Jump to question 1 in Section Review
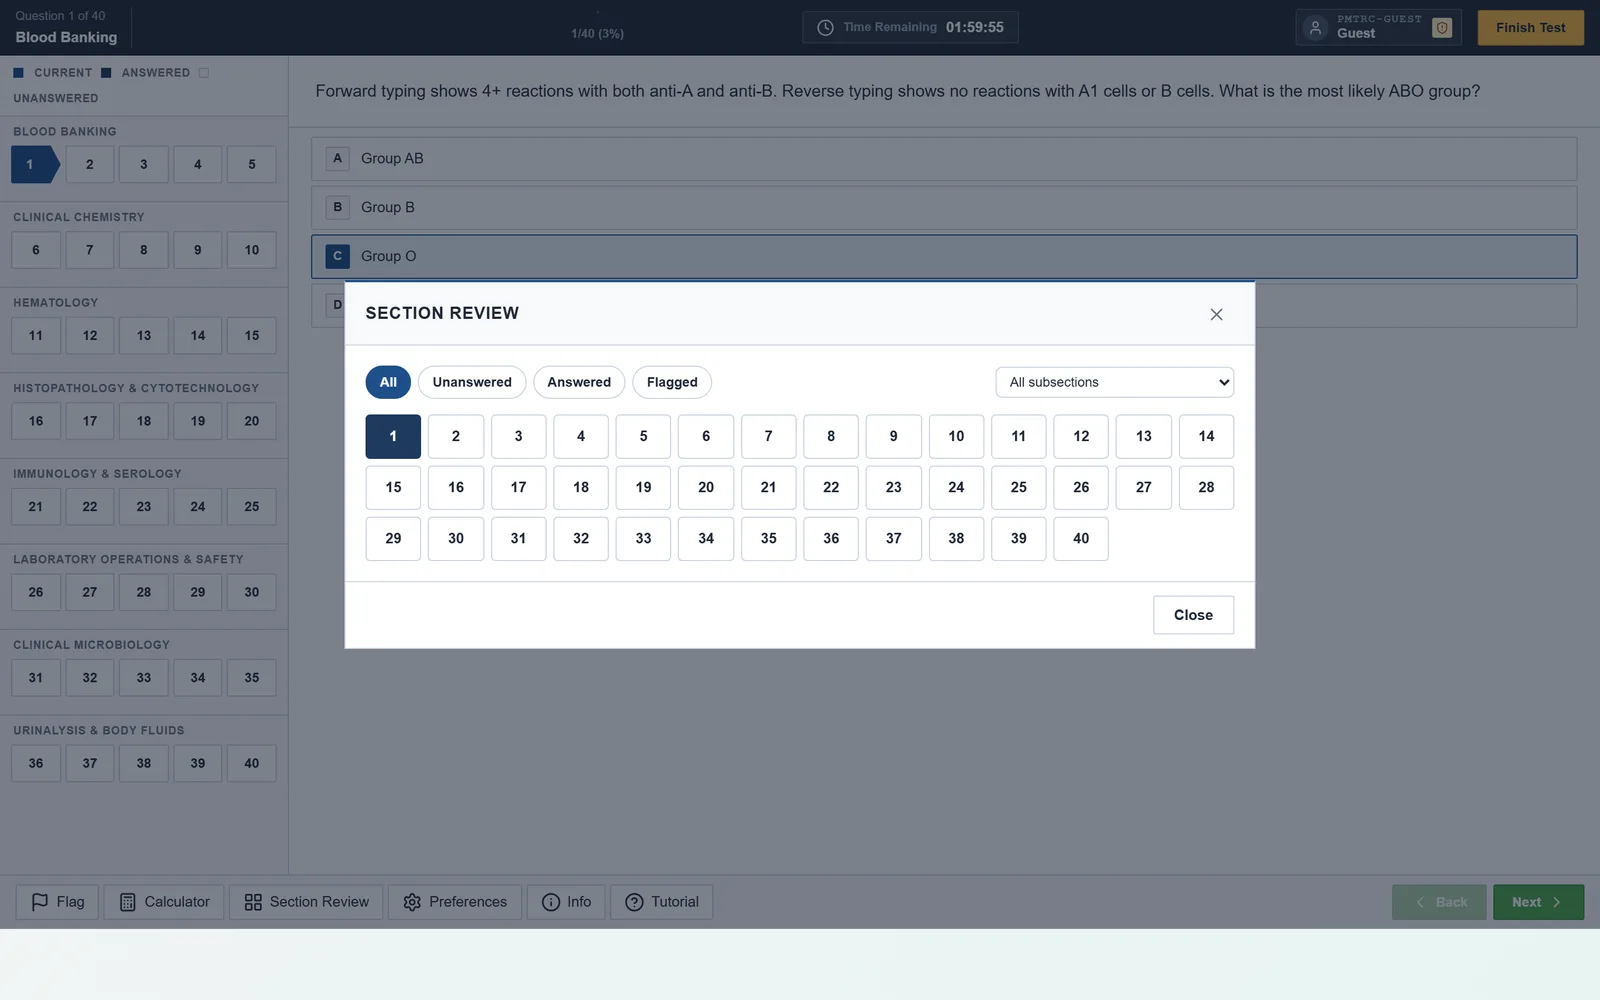Image resolution: width=1600 pixels, height=1000 pixels. coord(393,436)
